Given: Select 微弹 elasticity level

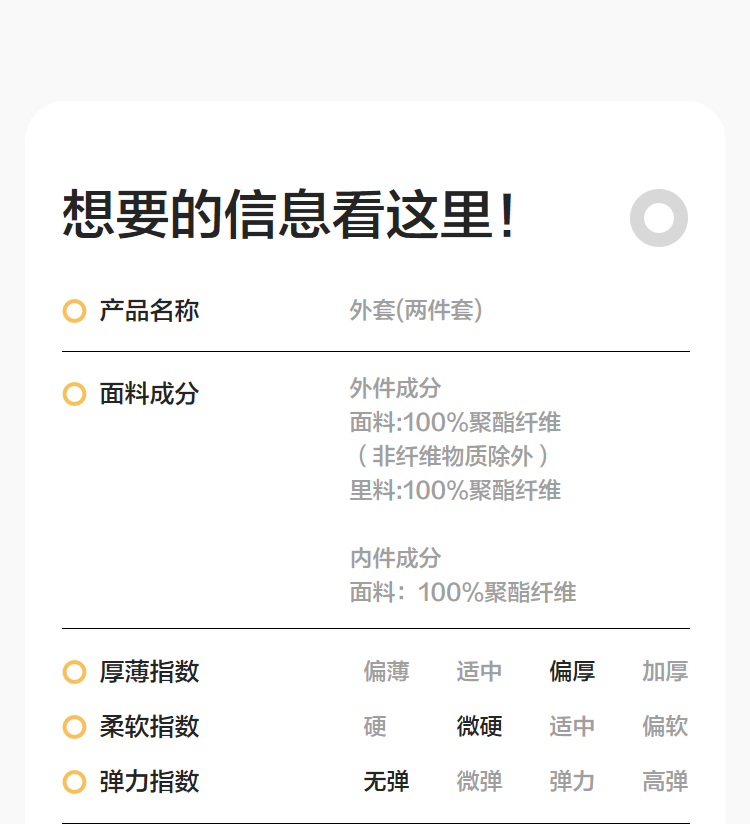Looking at the screenshot, I should (479, 782).
